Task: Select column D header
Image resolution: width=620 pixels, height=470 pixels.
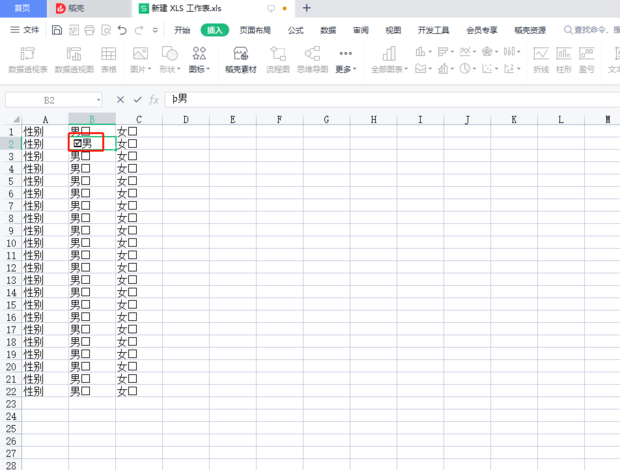Action: coord(185,119)
